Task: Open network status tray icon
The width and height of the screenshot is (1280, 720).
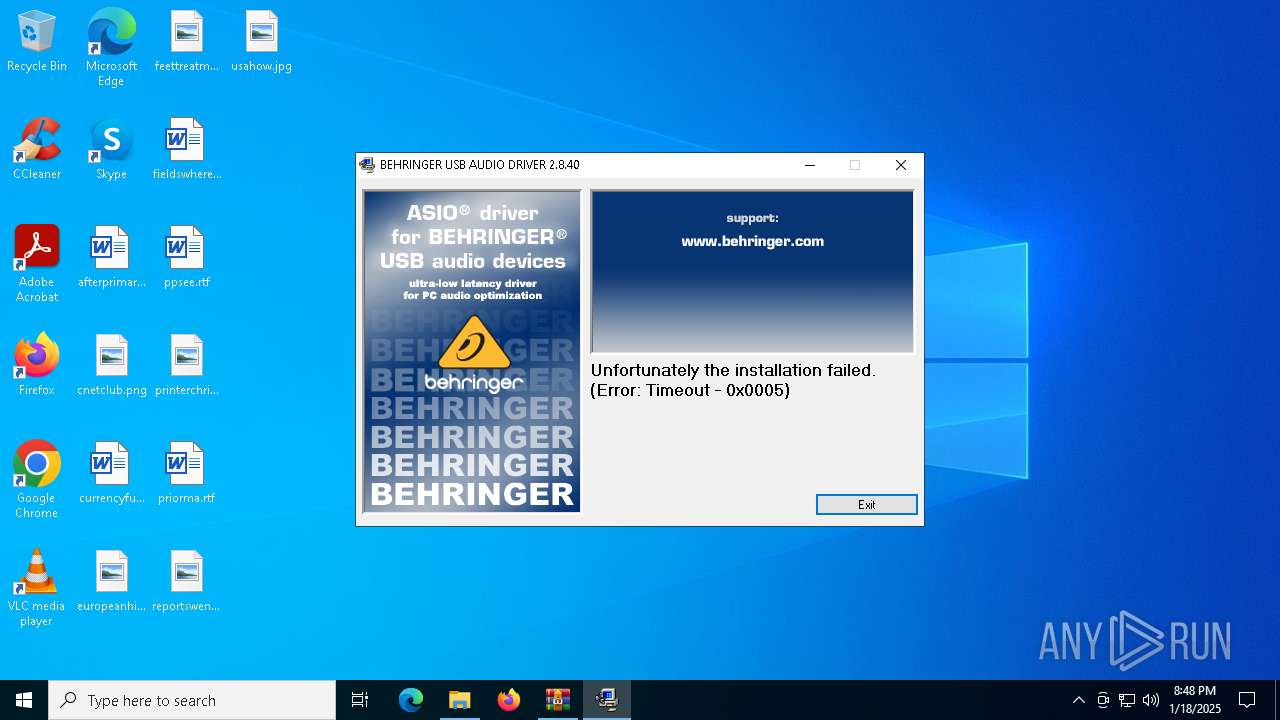Action: coord(1127,700)
